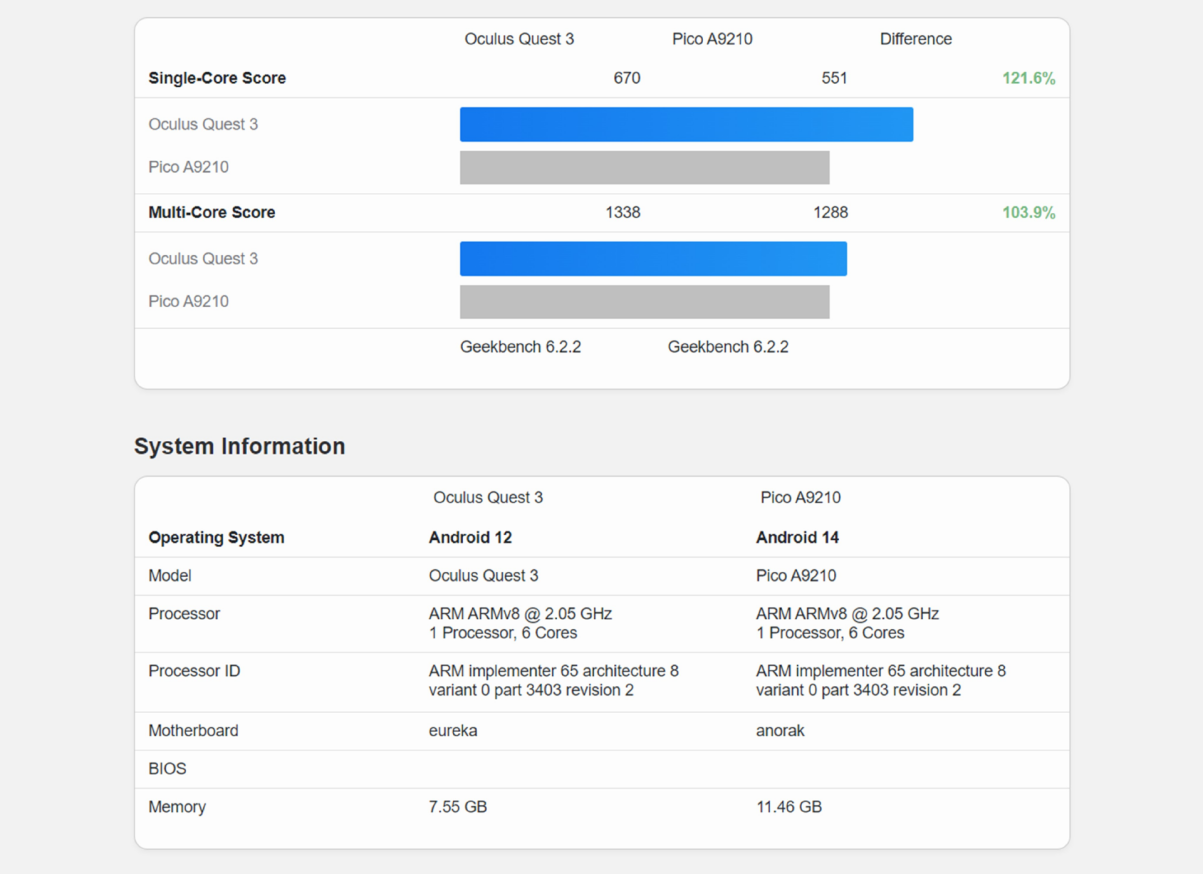Select the Oculus Quest 3 ARM implementer 65 value
Image resolution: width=1203 pixels, height=874 pixels.
[x=554, y=680]
